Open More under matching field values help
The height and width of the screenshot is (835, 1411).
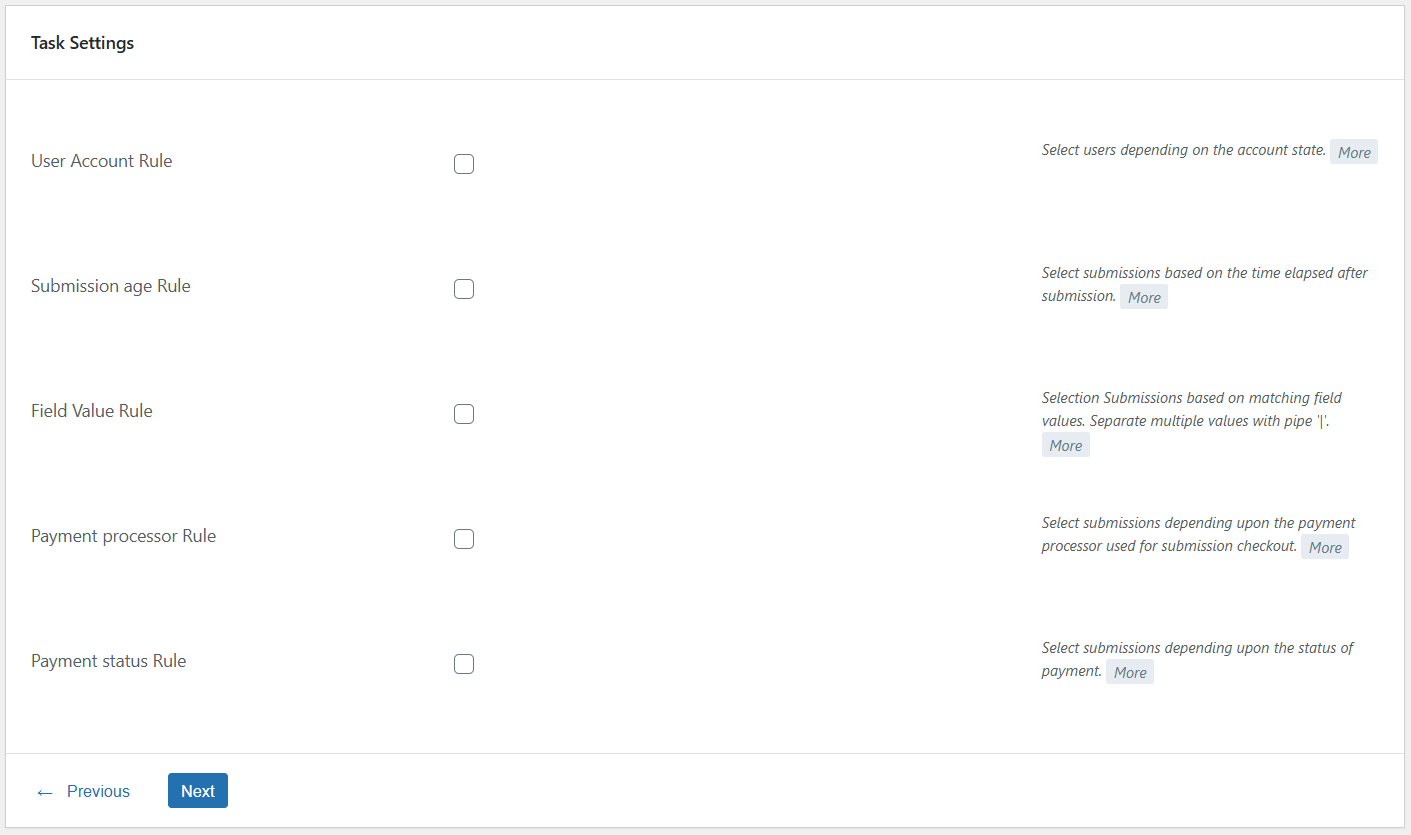pyautogui.click(x=1066, y=445)
